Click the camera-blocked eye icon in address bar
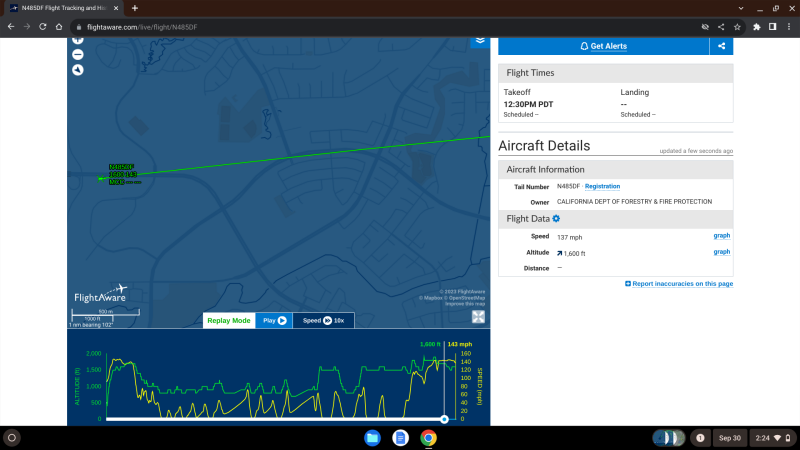This screenshot has width=800, height=450. (x=705, y=27)
